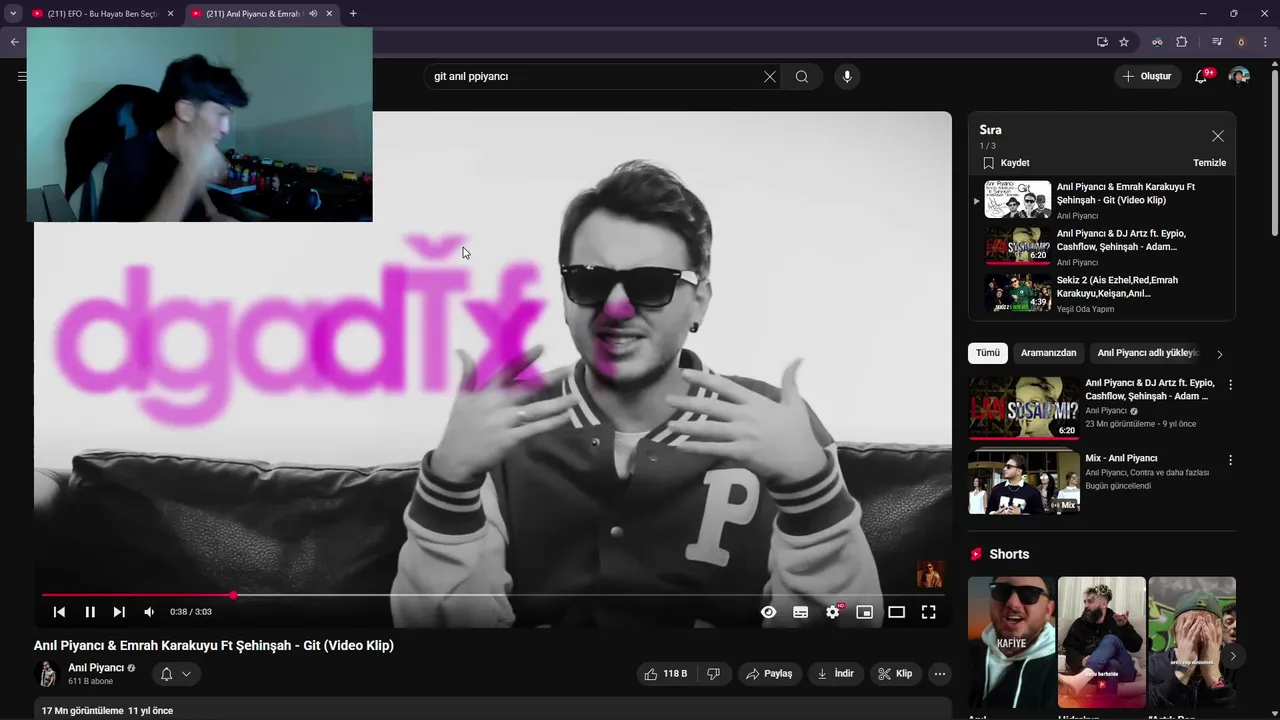1280x720 pixels.
Task: Run search with magnifier button
Action: pos(802,77)
